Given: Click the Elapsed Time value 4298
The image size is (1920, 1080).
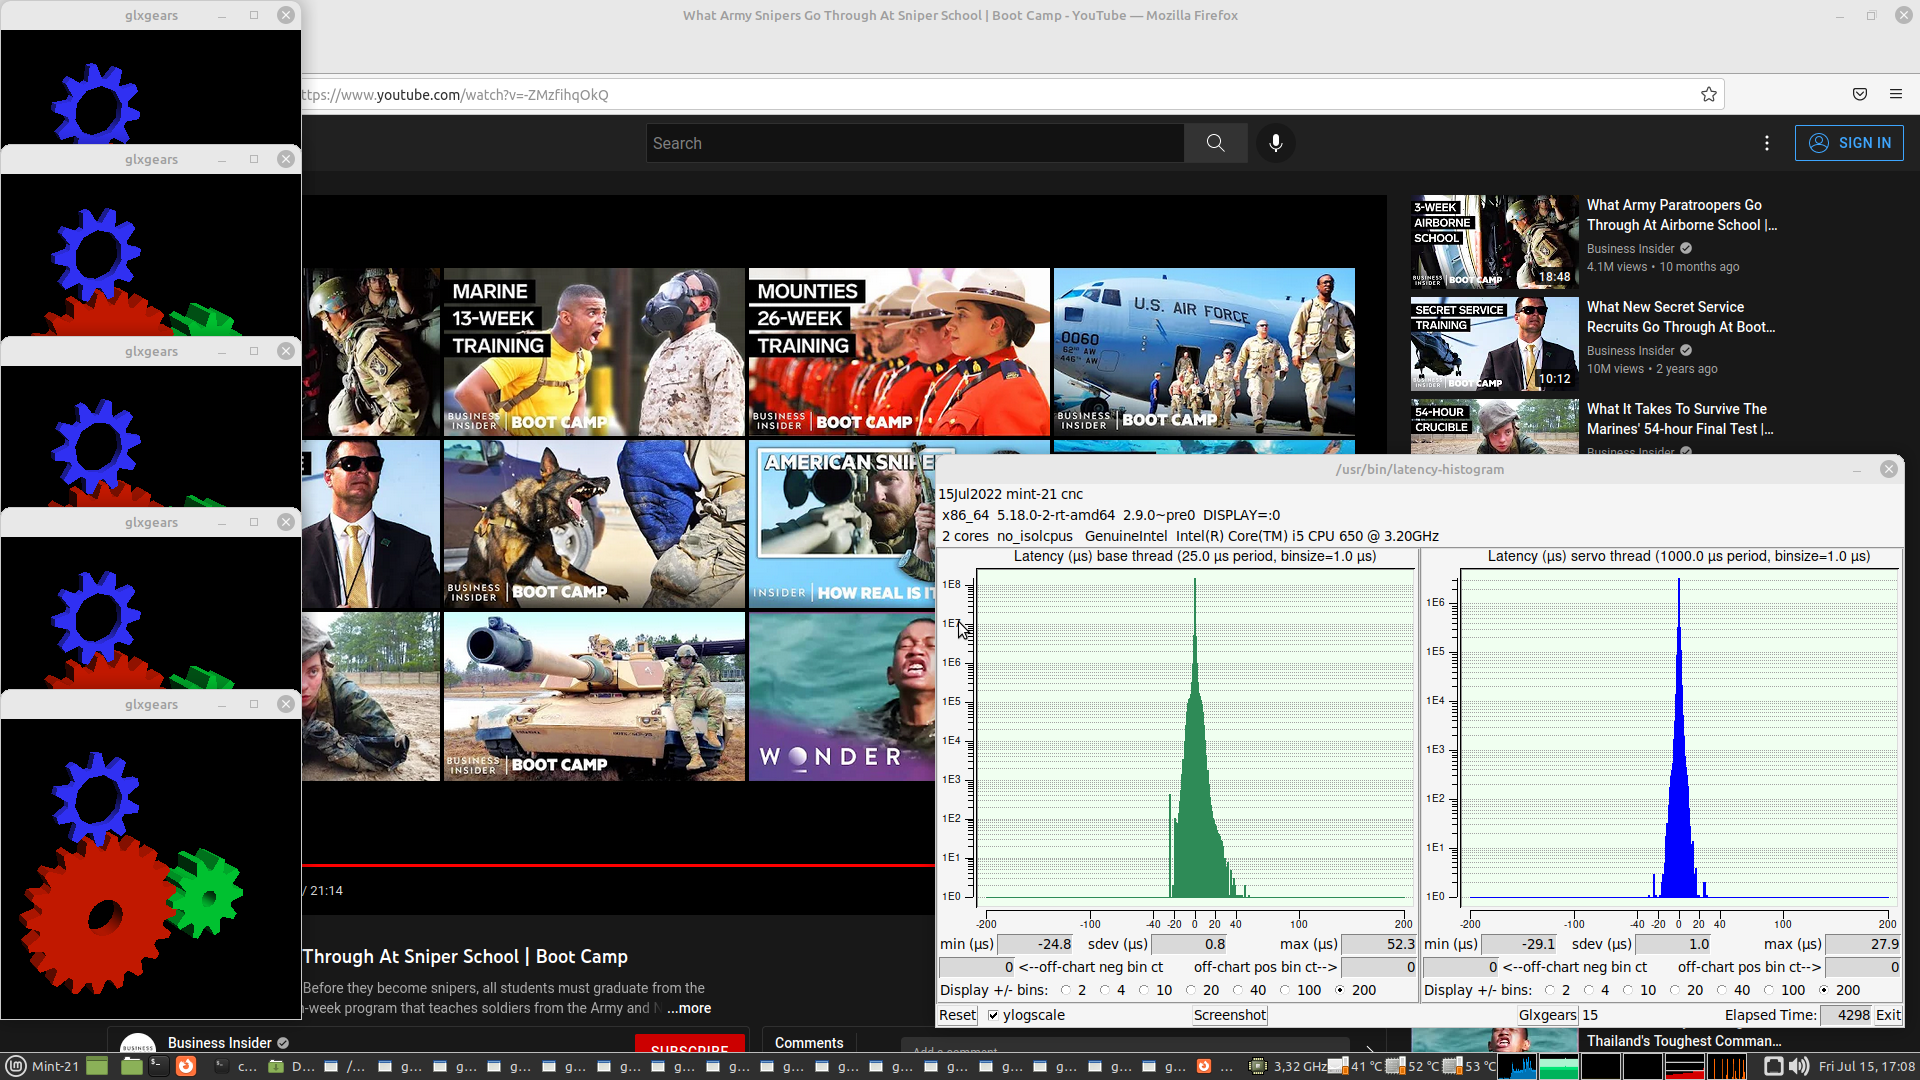Looking at the screenshot, I should point(1847,1015).
